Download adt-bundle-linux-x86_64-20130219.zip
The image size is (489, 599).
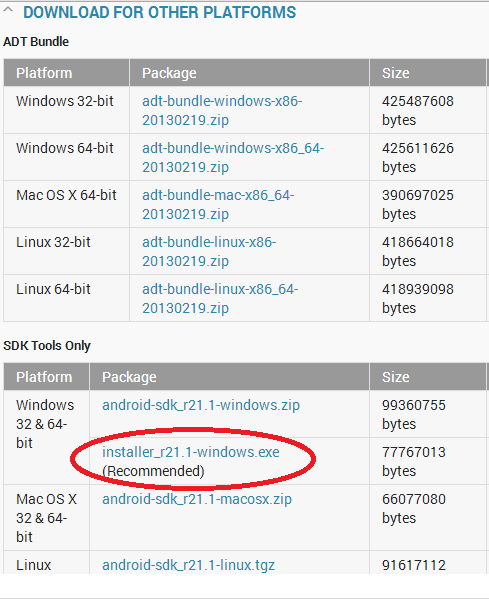click(220, 298)
